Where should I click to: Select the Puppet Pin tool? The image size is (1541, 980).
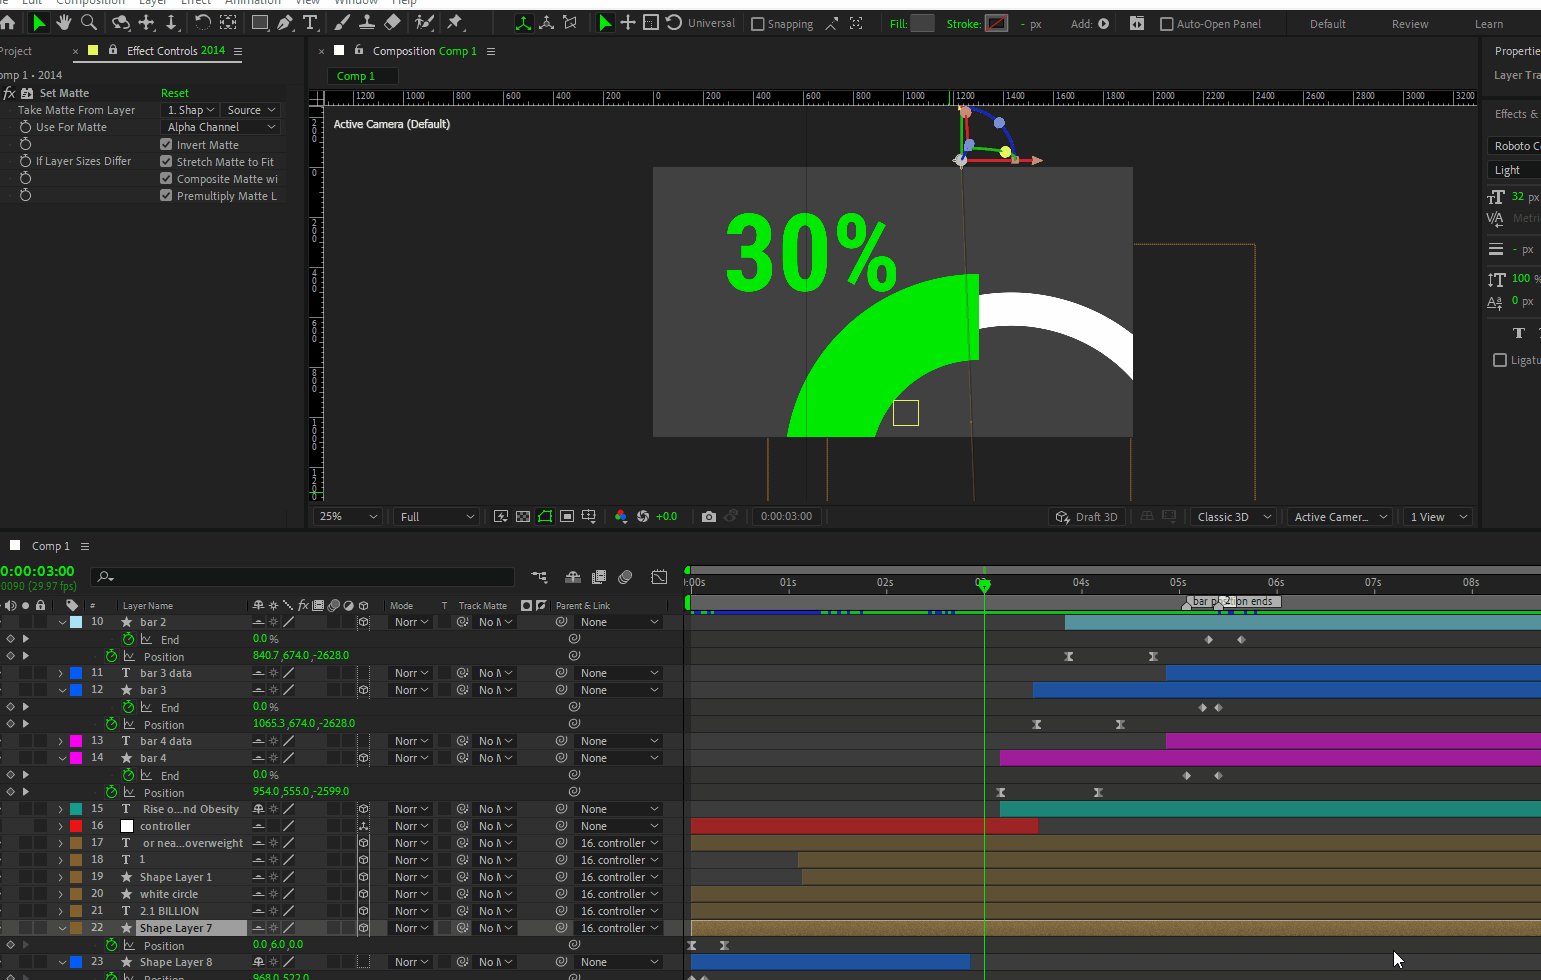455,22
